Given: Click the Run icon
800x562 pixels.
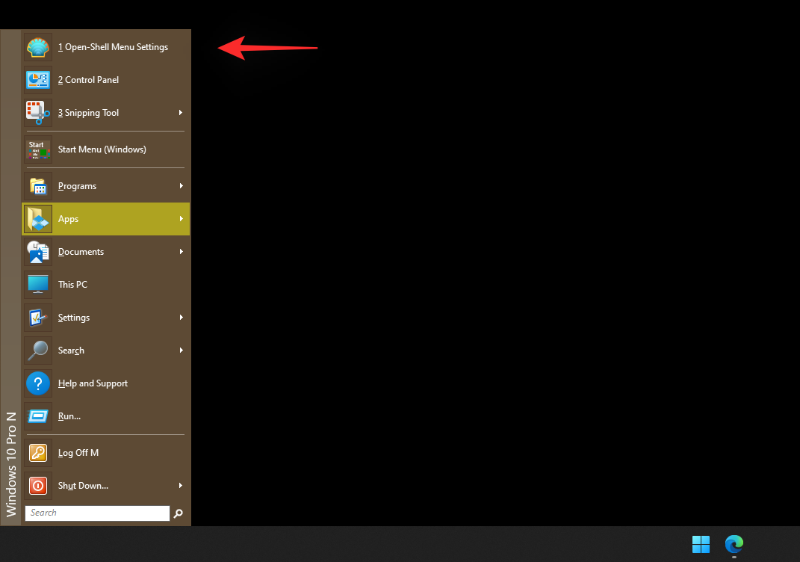Looking at the screenshot, I should point(38,416).
